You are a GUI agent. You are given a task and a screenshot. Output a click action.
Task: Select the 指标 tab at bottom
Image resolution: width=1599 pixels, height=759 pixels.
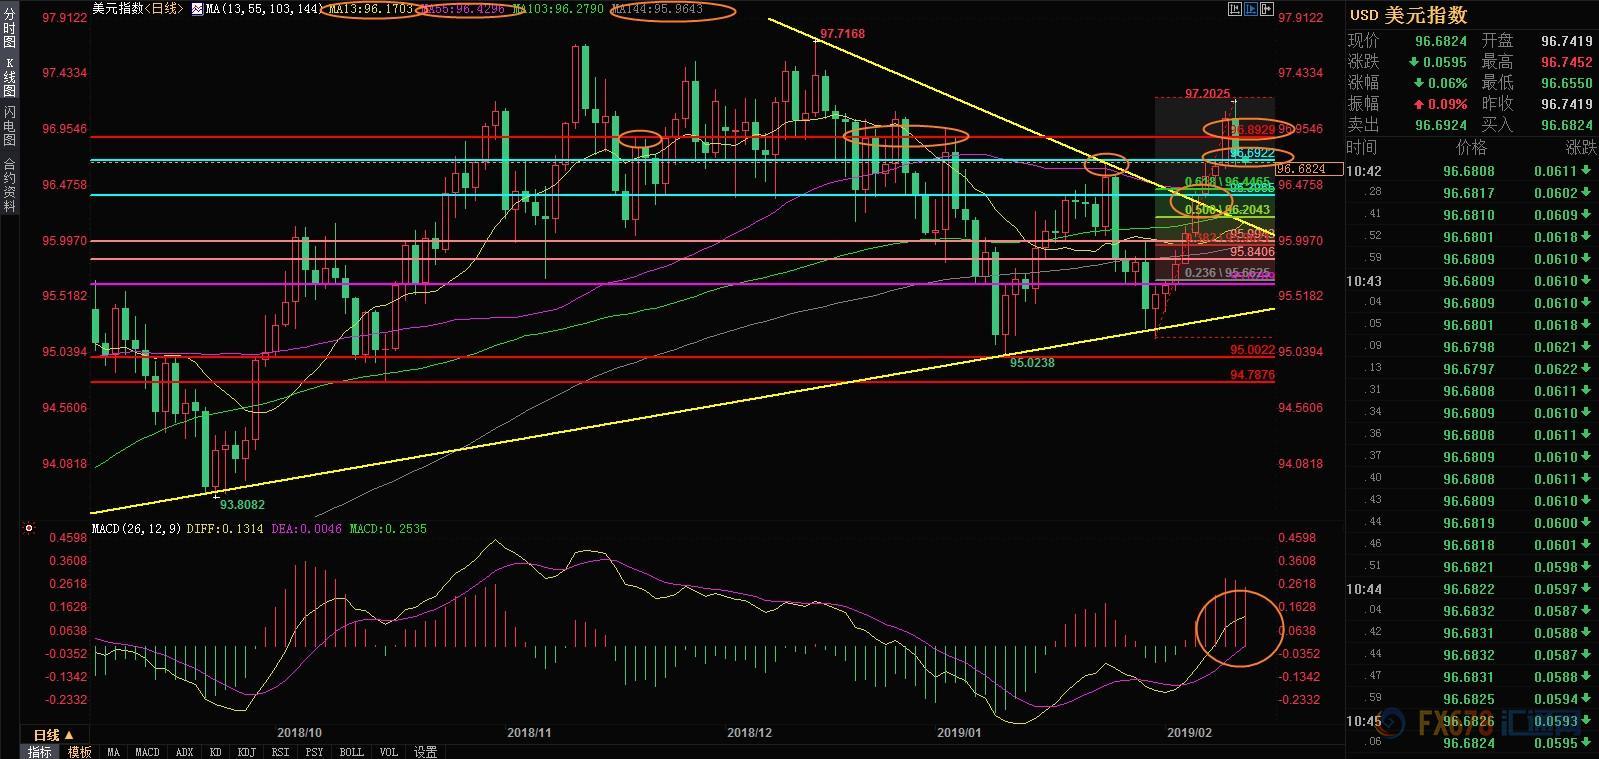tap(39, 752)
